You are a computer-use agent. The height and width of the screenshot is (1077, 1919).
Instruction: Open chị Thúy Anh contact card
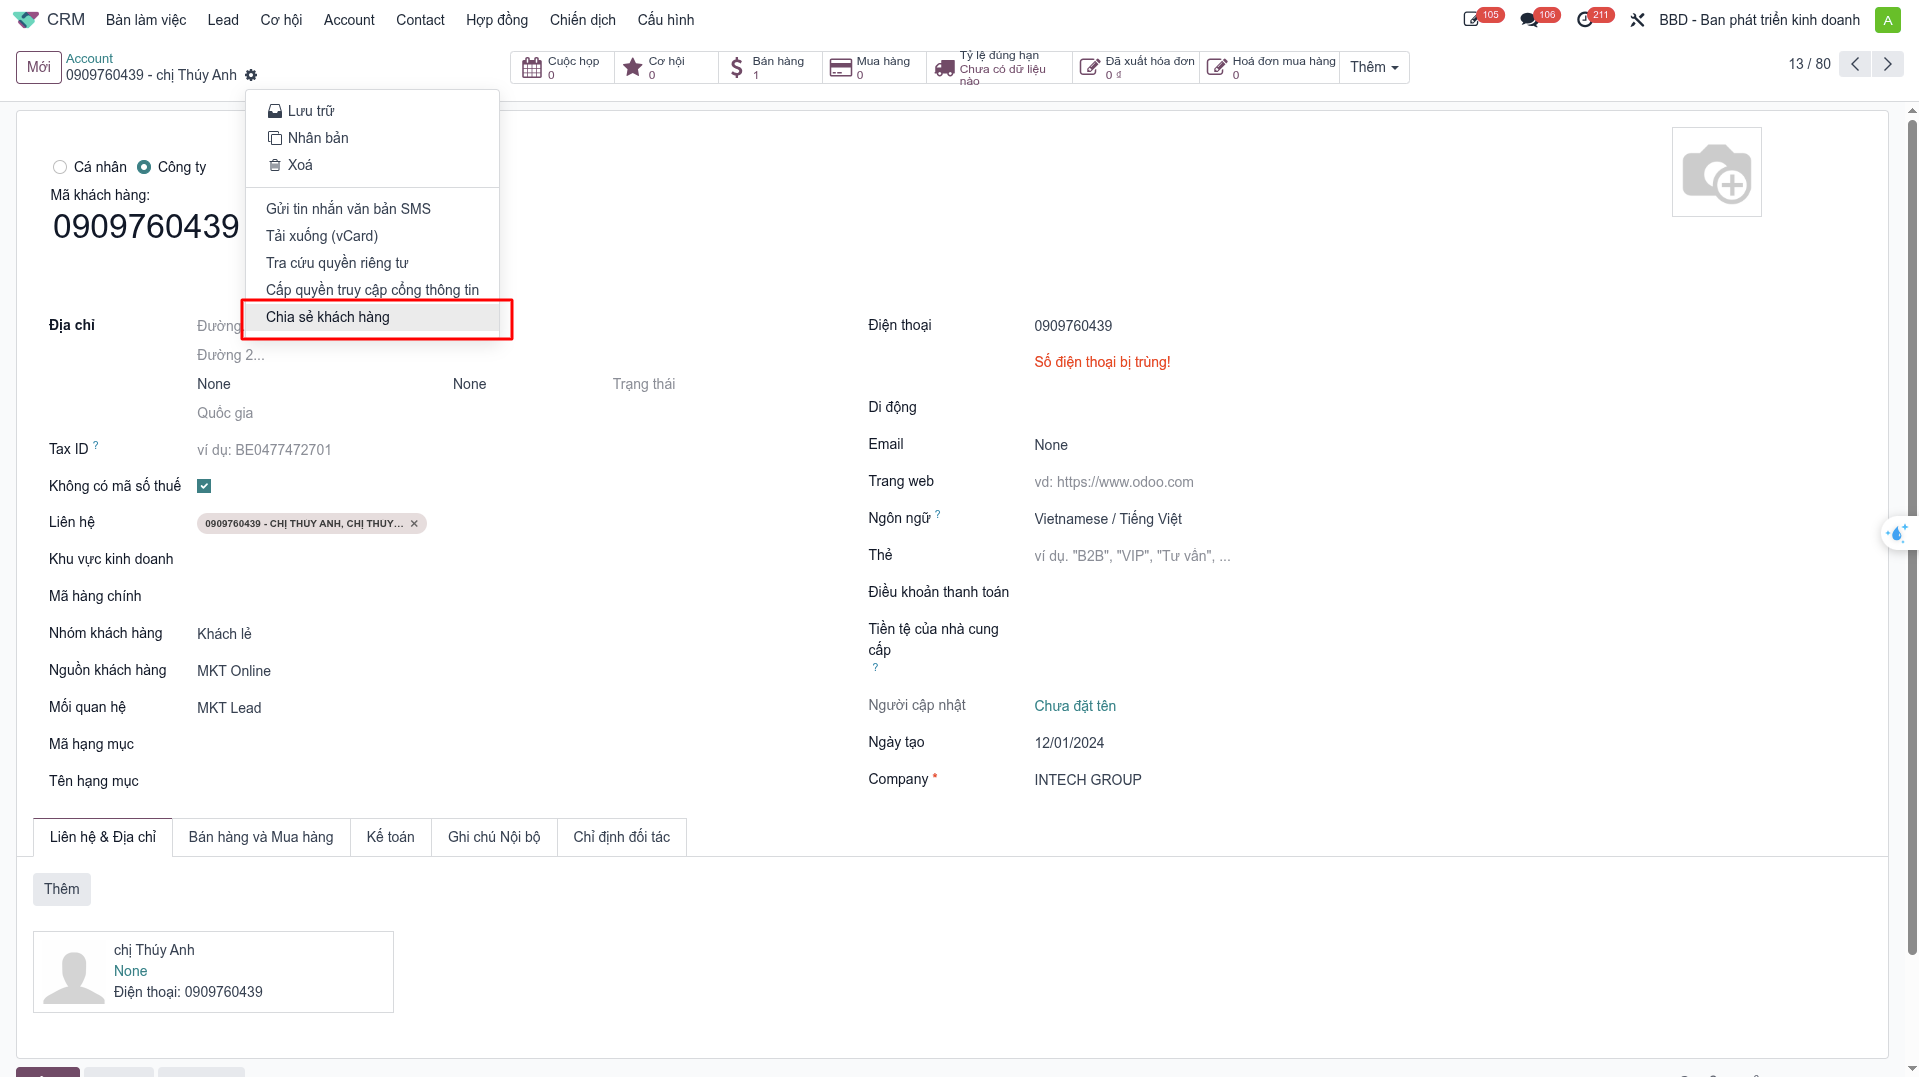point(213,972)
